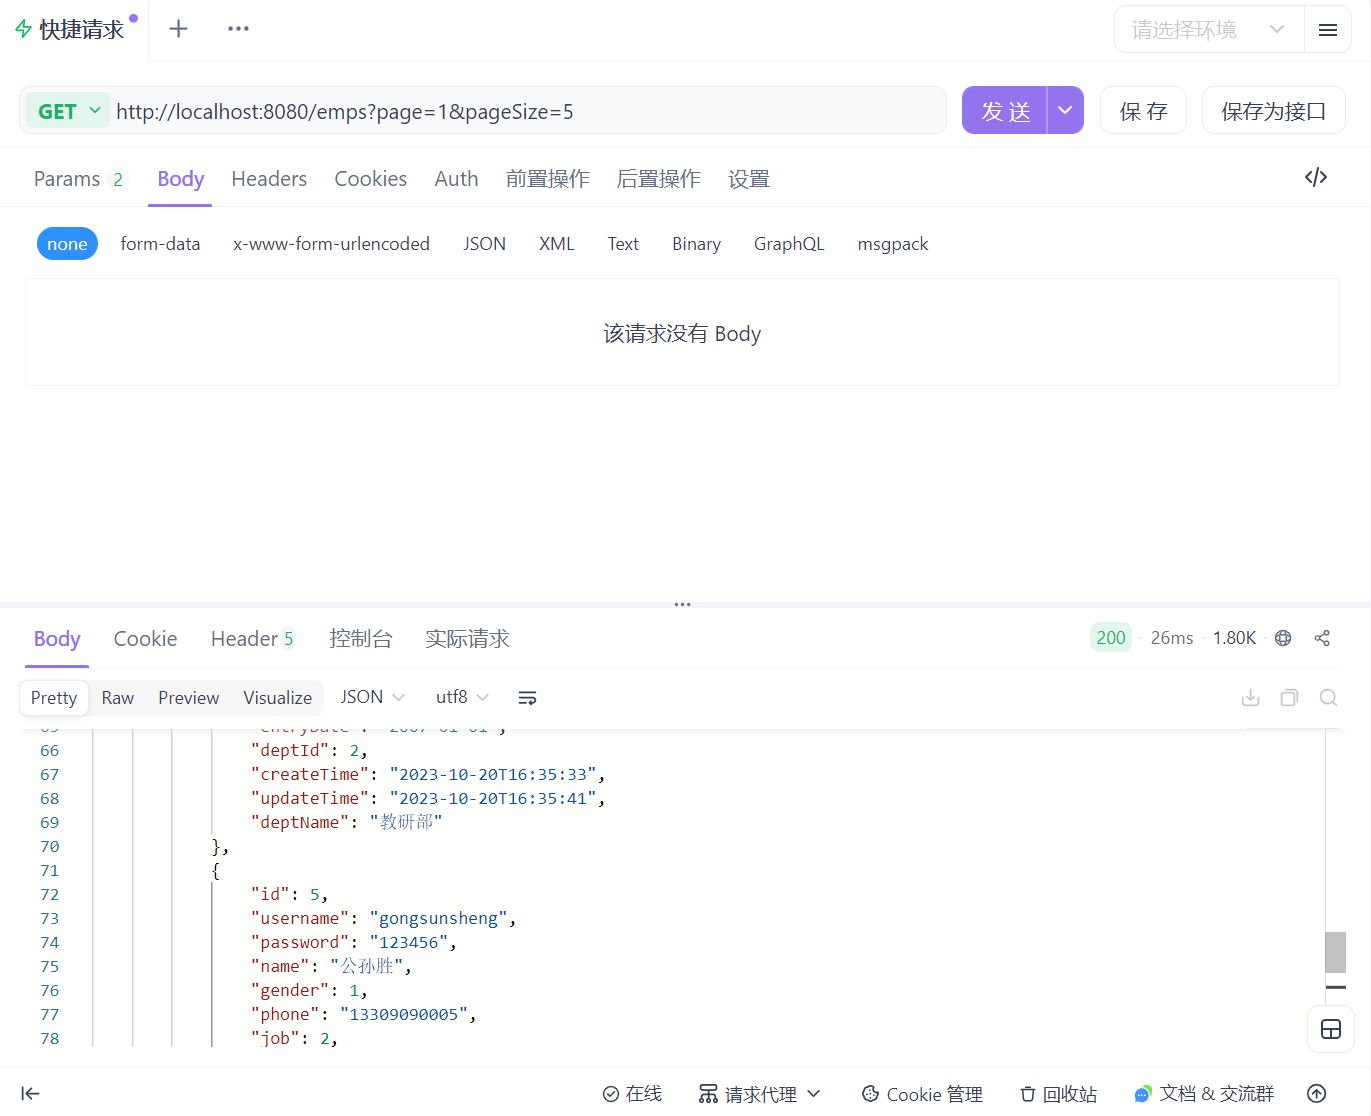
Task: Send the request with 发送
Action: tap(1005, 110)
